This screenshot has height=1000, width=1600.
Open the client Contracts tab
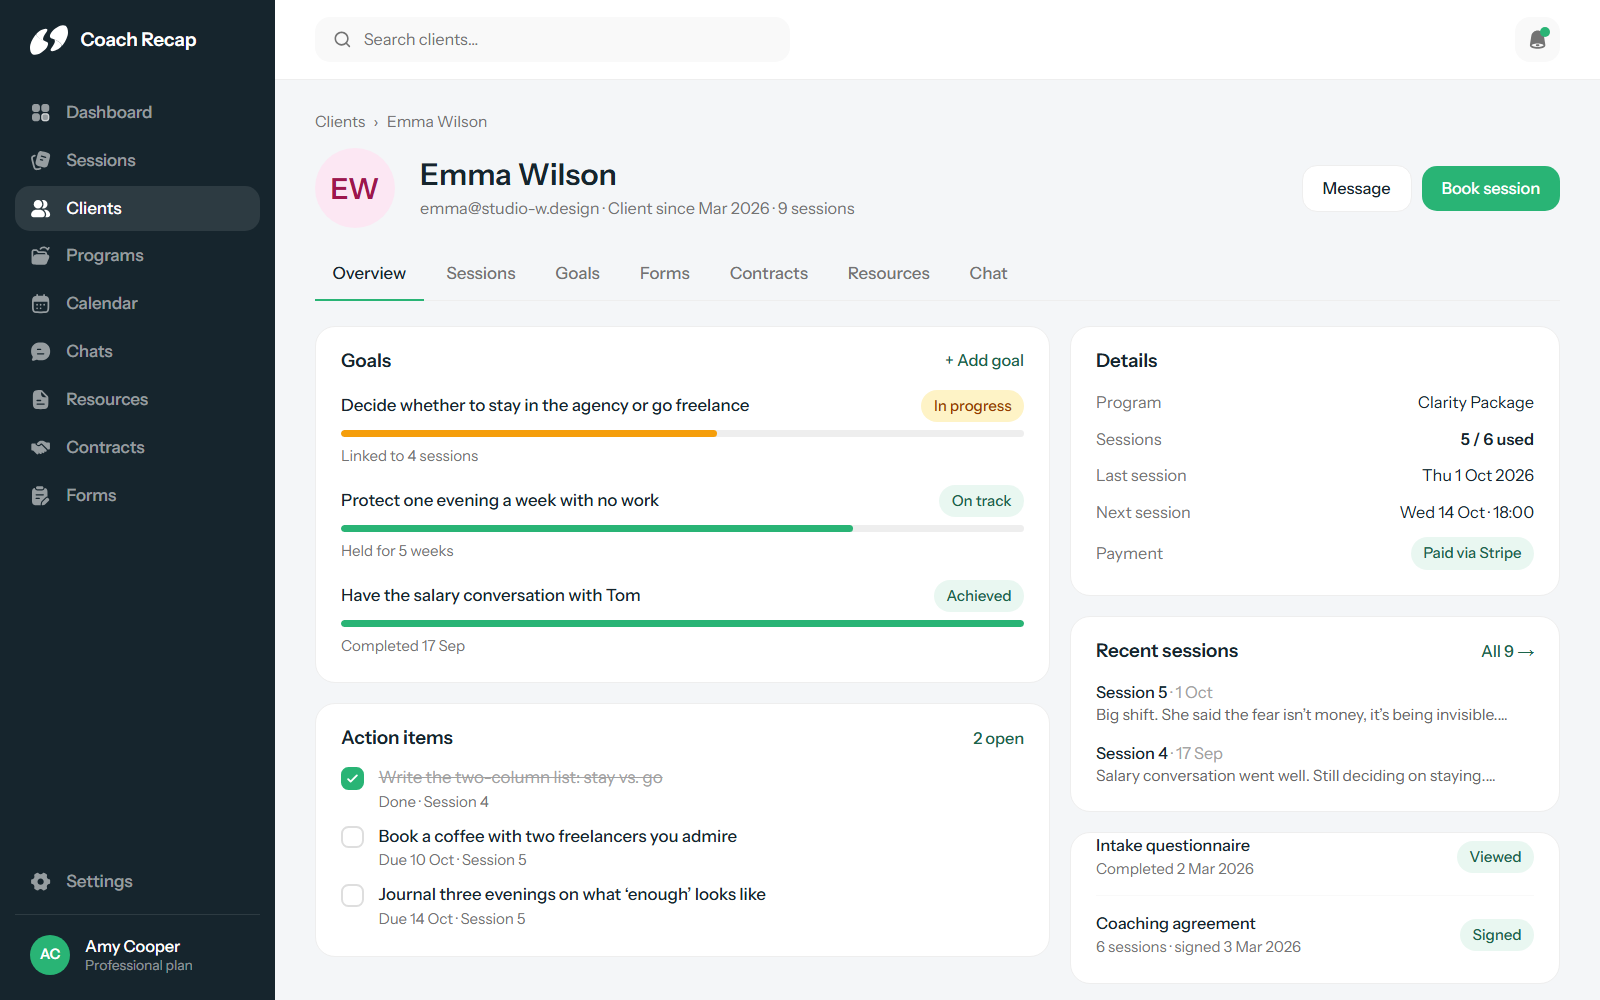769,274
